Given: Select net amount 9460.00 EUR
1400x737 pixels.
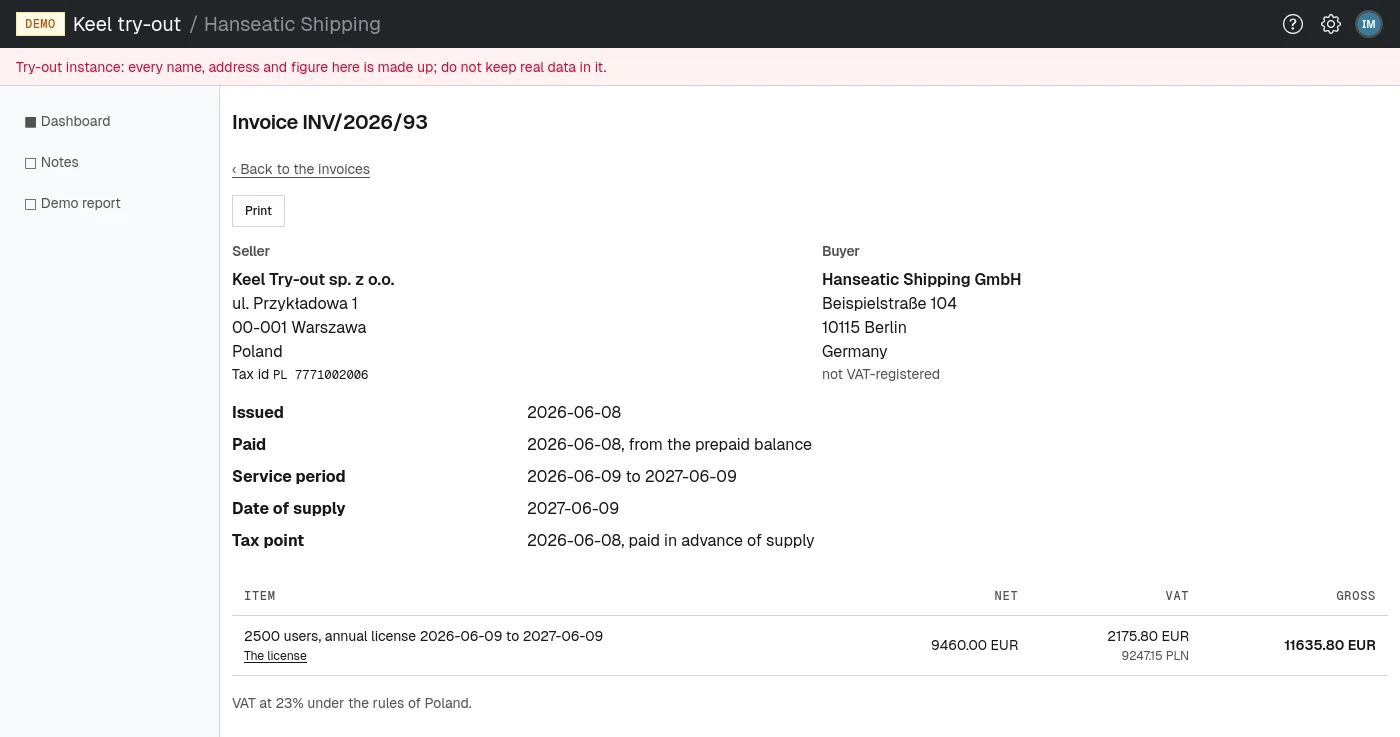Looking at the screenshot, I should [x=974, y=645].
